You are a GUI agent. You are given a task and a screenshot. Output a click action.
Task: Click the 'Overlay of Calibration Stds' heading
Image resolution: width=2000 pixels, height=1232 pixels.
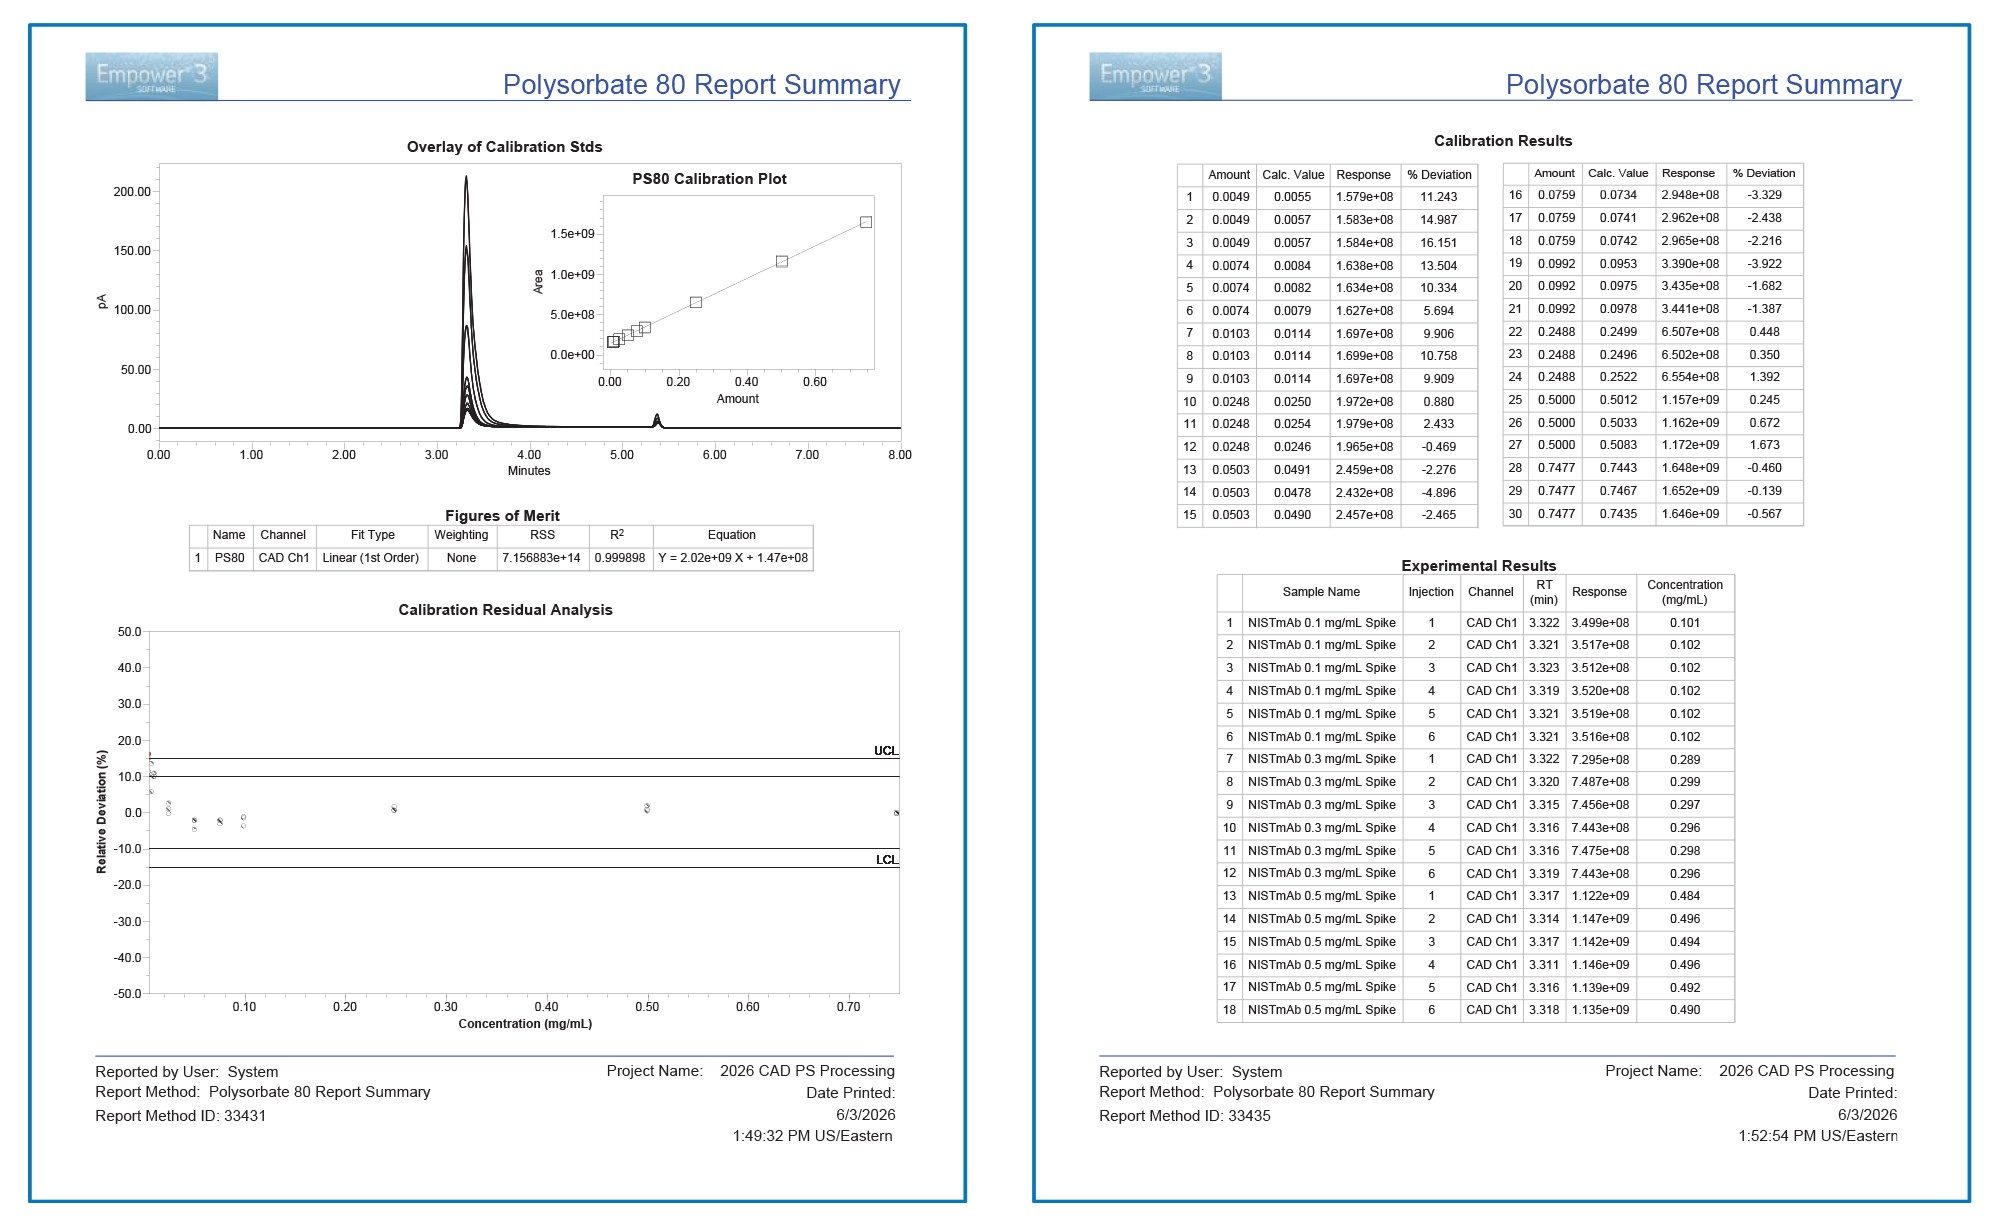tap(504, 147)
